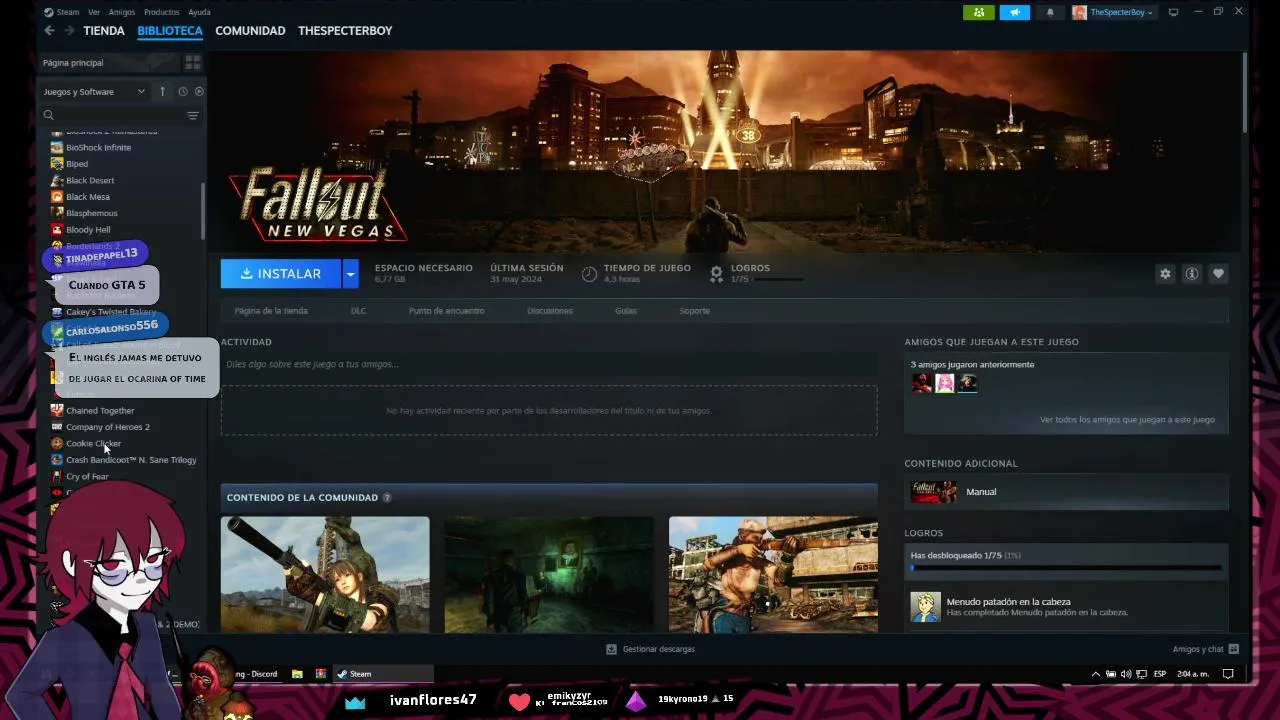Screen dimensions: 1280x720
Task: Open the armed woman community screenshot
Action: (x=325, y=574)
